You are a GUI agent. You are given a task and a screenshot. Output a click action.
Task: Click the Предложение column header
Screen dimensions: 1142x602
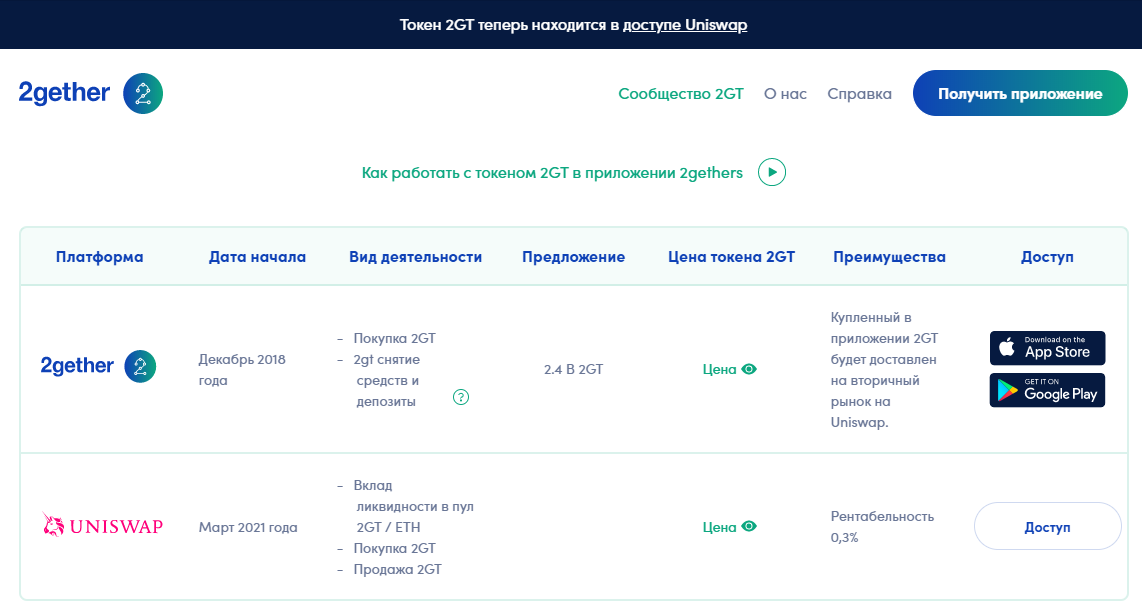pos(573,257)
